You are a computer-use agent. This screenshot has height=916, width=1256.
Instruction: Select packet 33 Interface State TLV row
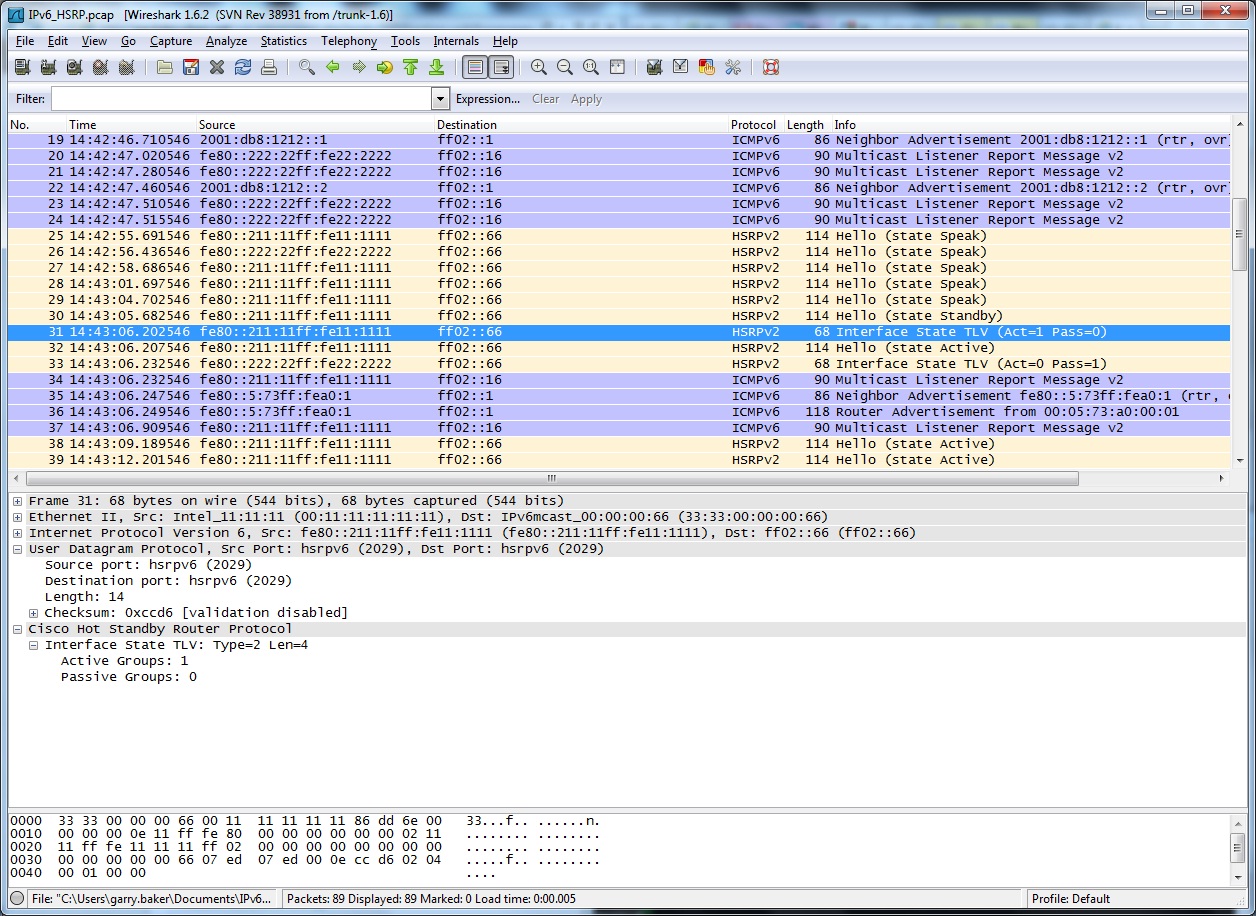click(x=619, y=364)
